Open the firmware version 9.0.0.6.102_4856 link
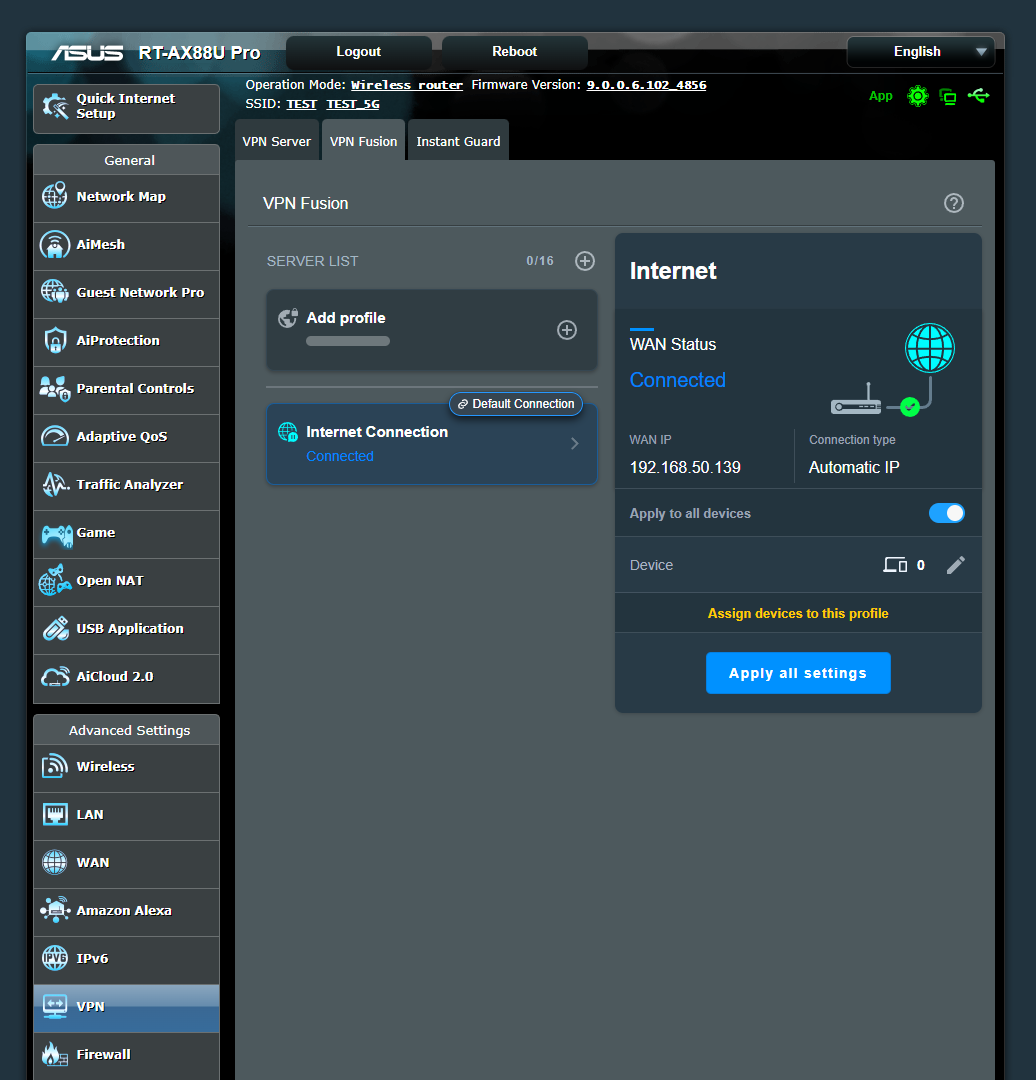This screenshot has height=1080, width=1036. tap(646, 85)
